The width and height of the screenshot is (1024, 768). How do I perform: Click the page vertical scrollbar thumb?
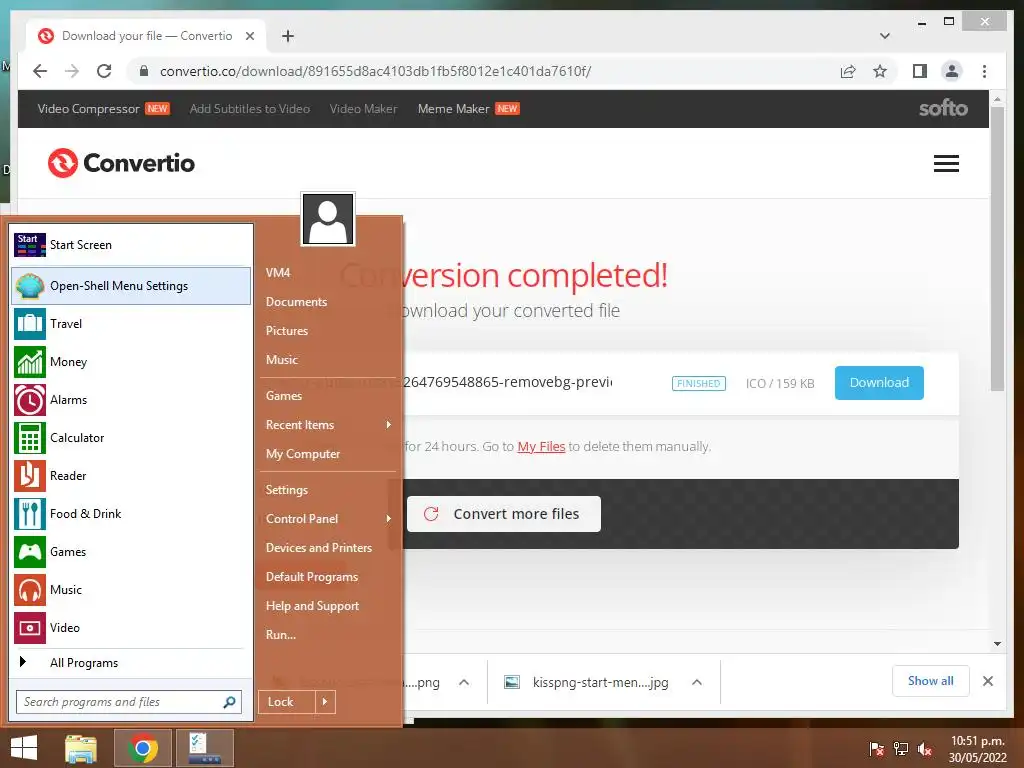click(997, 248)
